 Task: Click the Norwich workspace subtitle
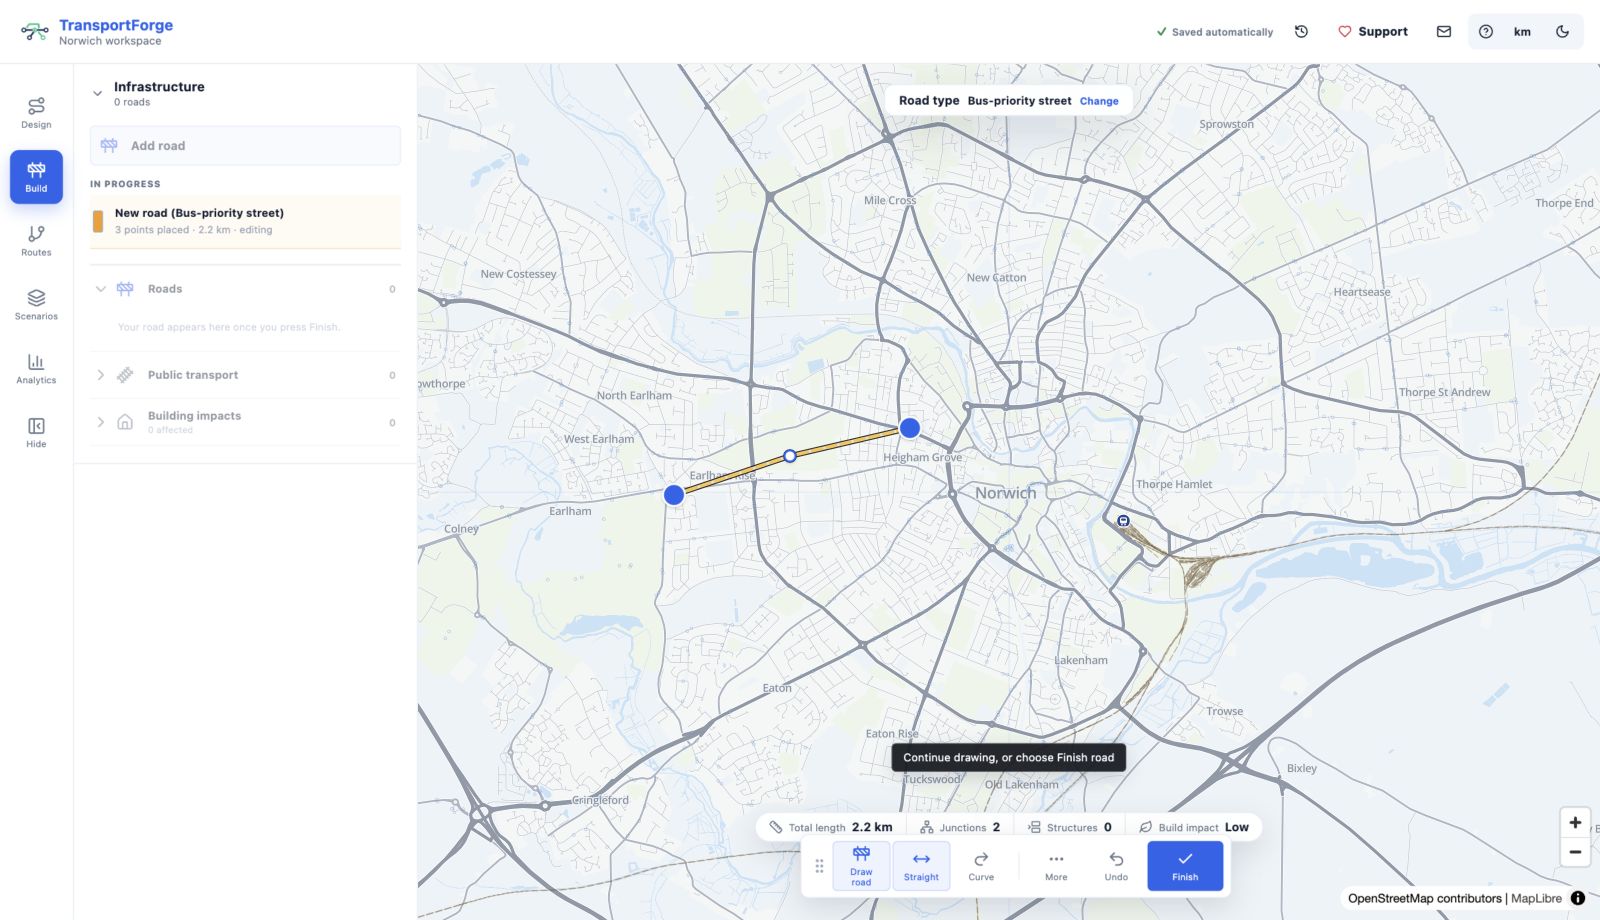pyautogui.click(x=110, y=41)
